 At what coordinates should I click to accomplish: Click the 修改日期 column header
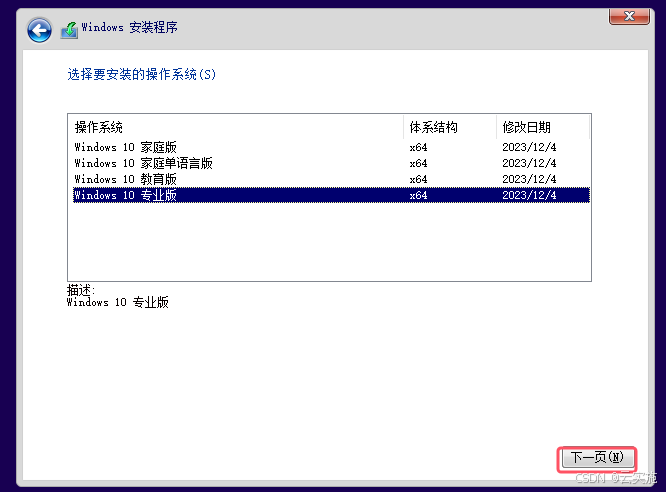[543, 127]
